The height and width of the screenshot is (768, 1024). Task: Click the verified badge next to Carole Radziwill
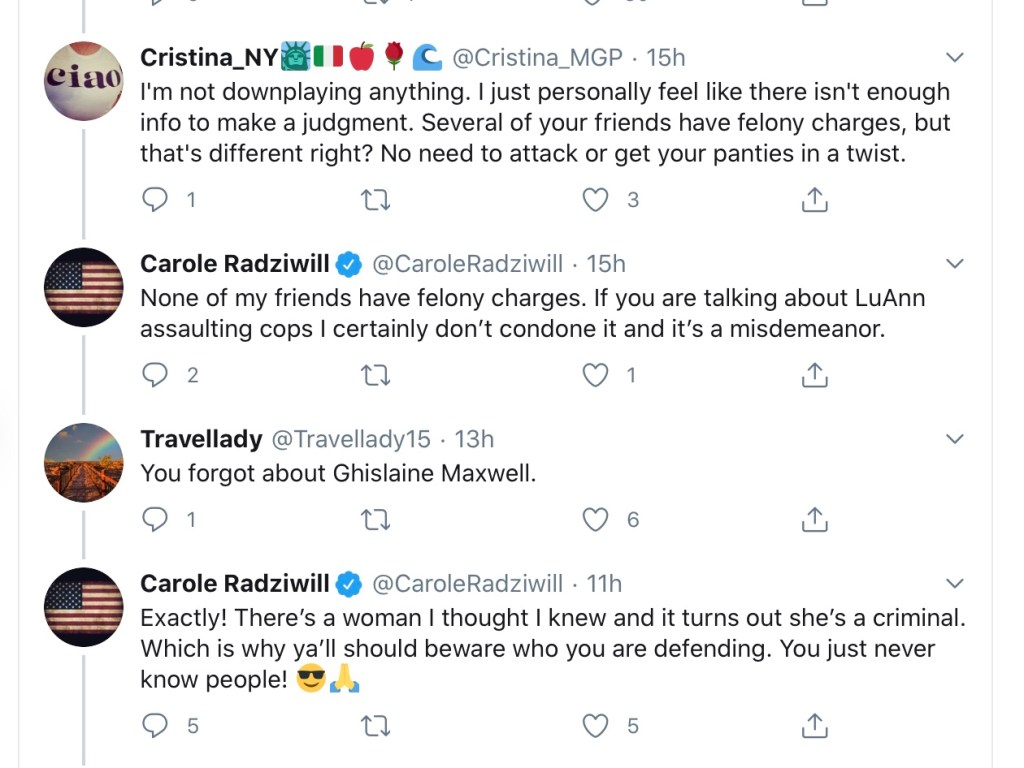point(348,263)
